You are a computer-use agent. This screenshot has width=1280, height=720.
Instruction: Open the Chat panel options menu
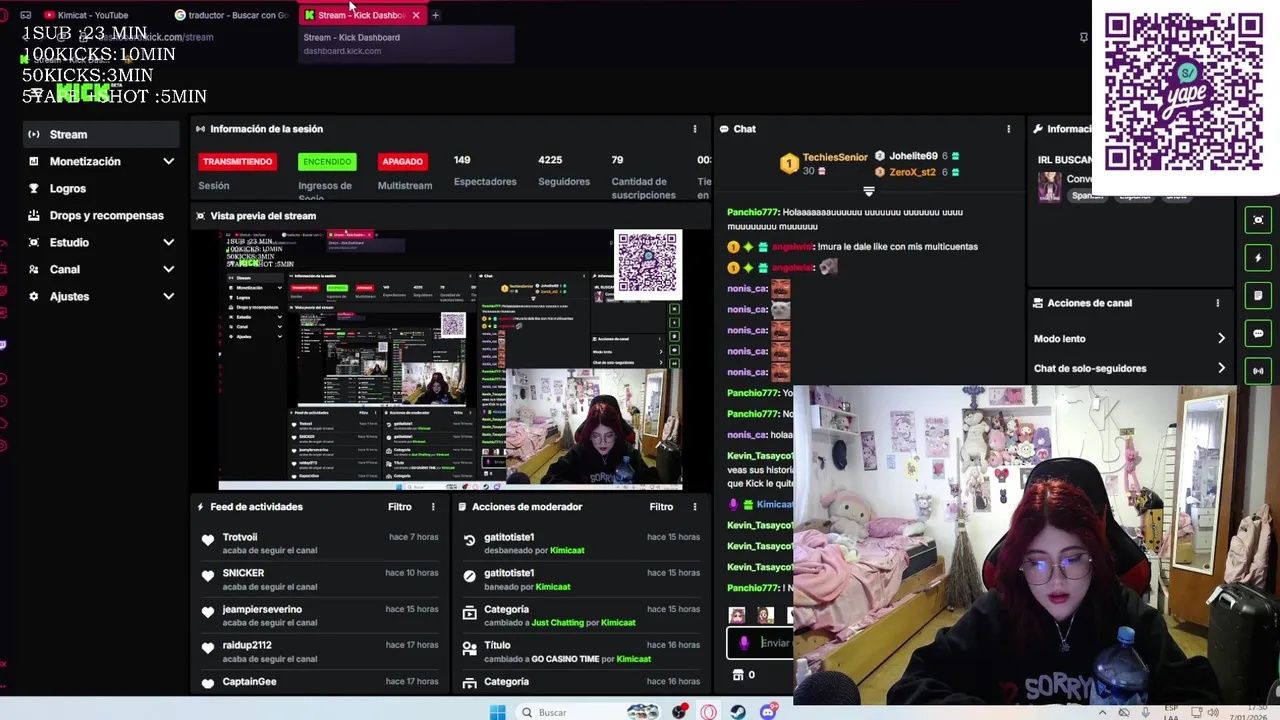(x=1008, y=129)
